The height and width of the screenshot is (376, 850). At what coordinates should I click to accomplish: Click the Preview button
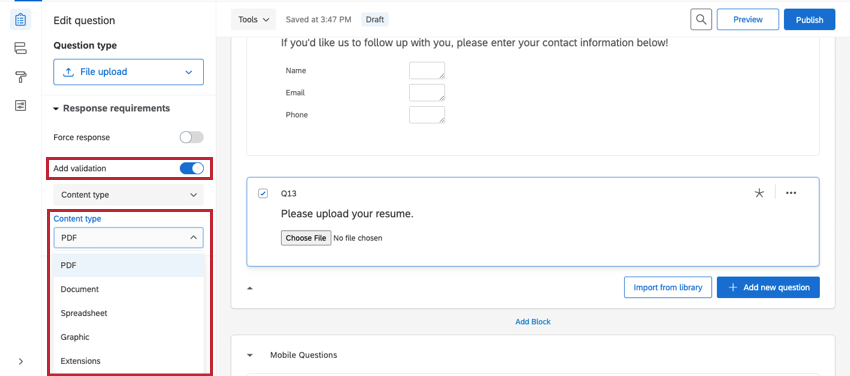click(x=748, y=20)
